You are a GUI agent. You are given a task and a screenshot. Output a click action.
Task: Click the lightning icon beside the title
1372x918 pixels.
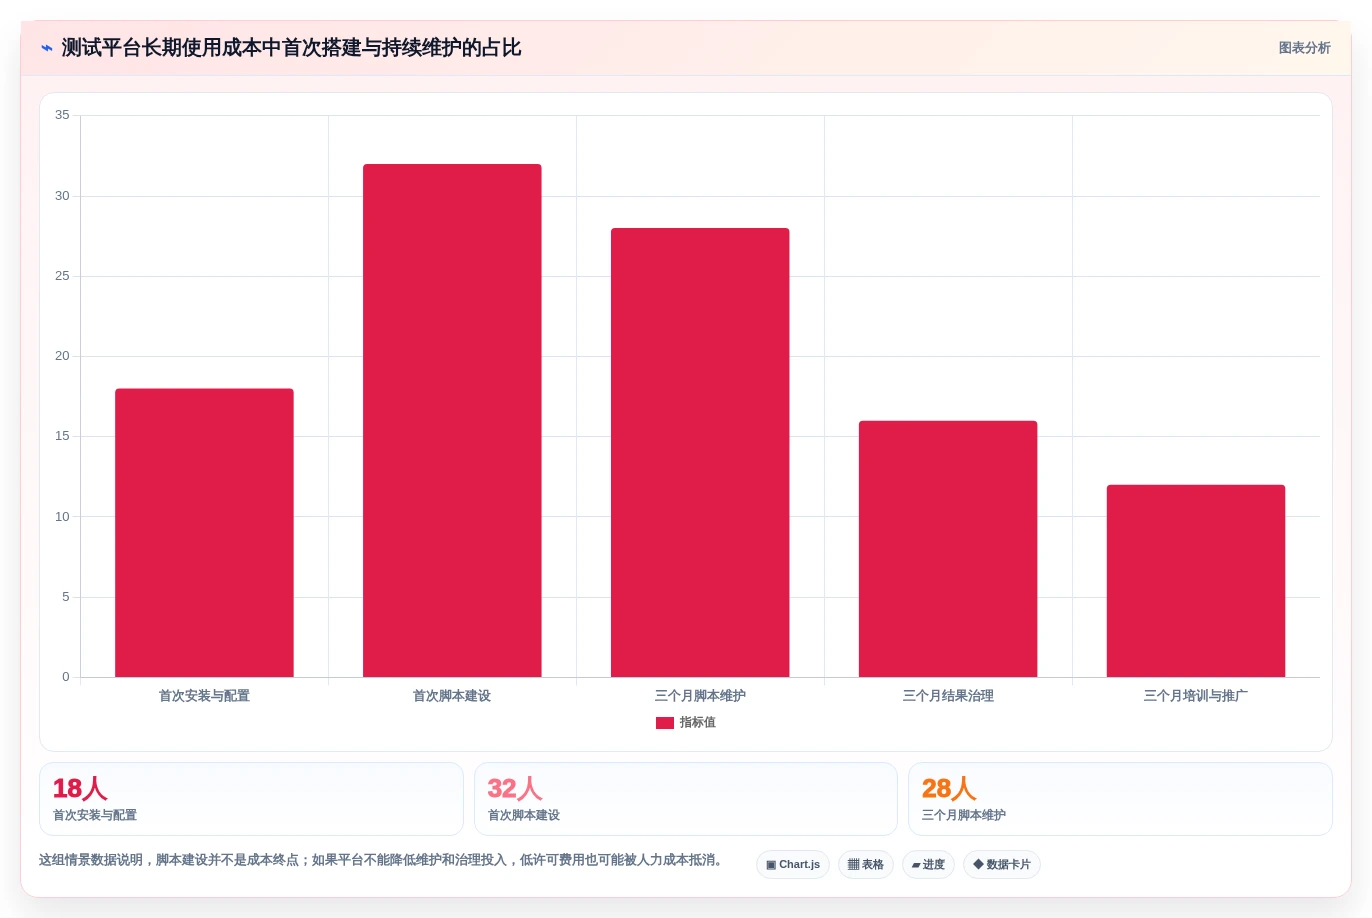click(x=47, y=48)
